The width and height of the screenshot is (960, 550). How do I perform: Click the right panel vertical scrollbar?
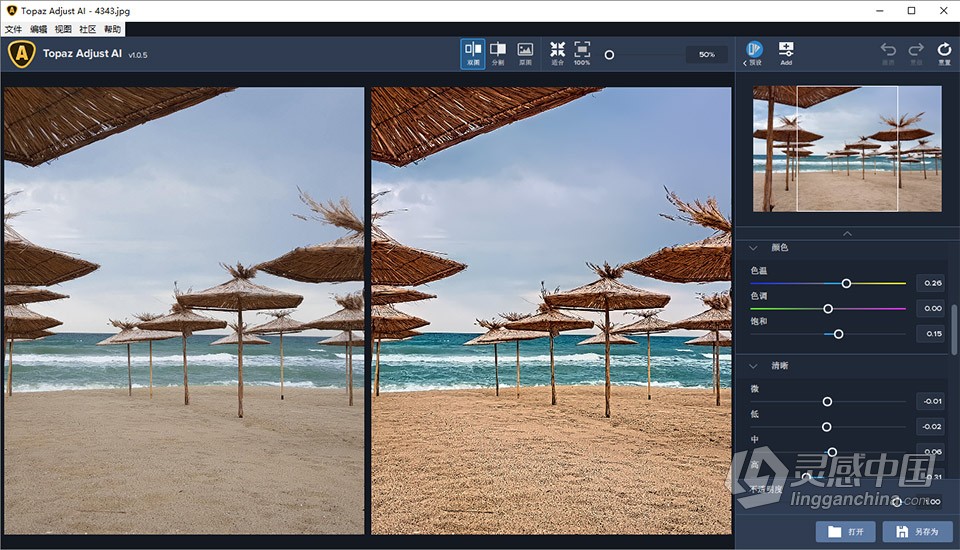tap(954, 329)
